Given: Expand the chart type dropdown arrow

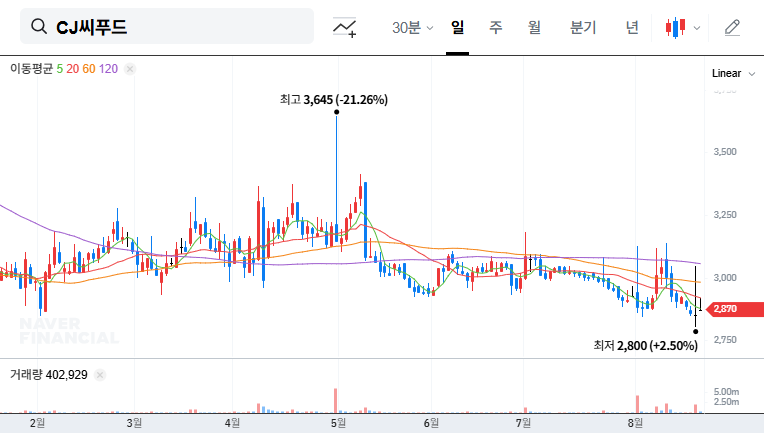Looking at the screenshot, I should (x=697, y=28).
